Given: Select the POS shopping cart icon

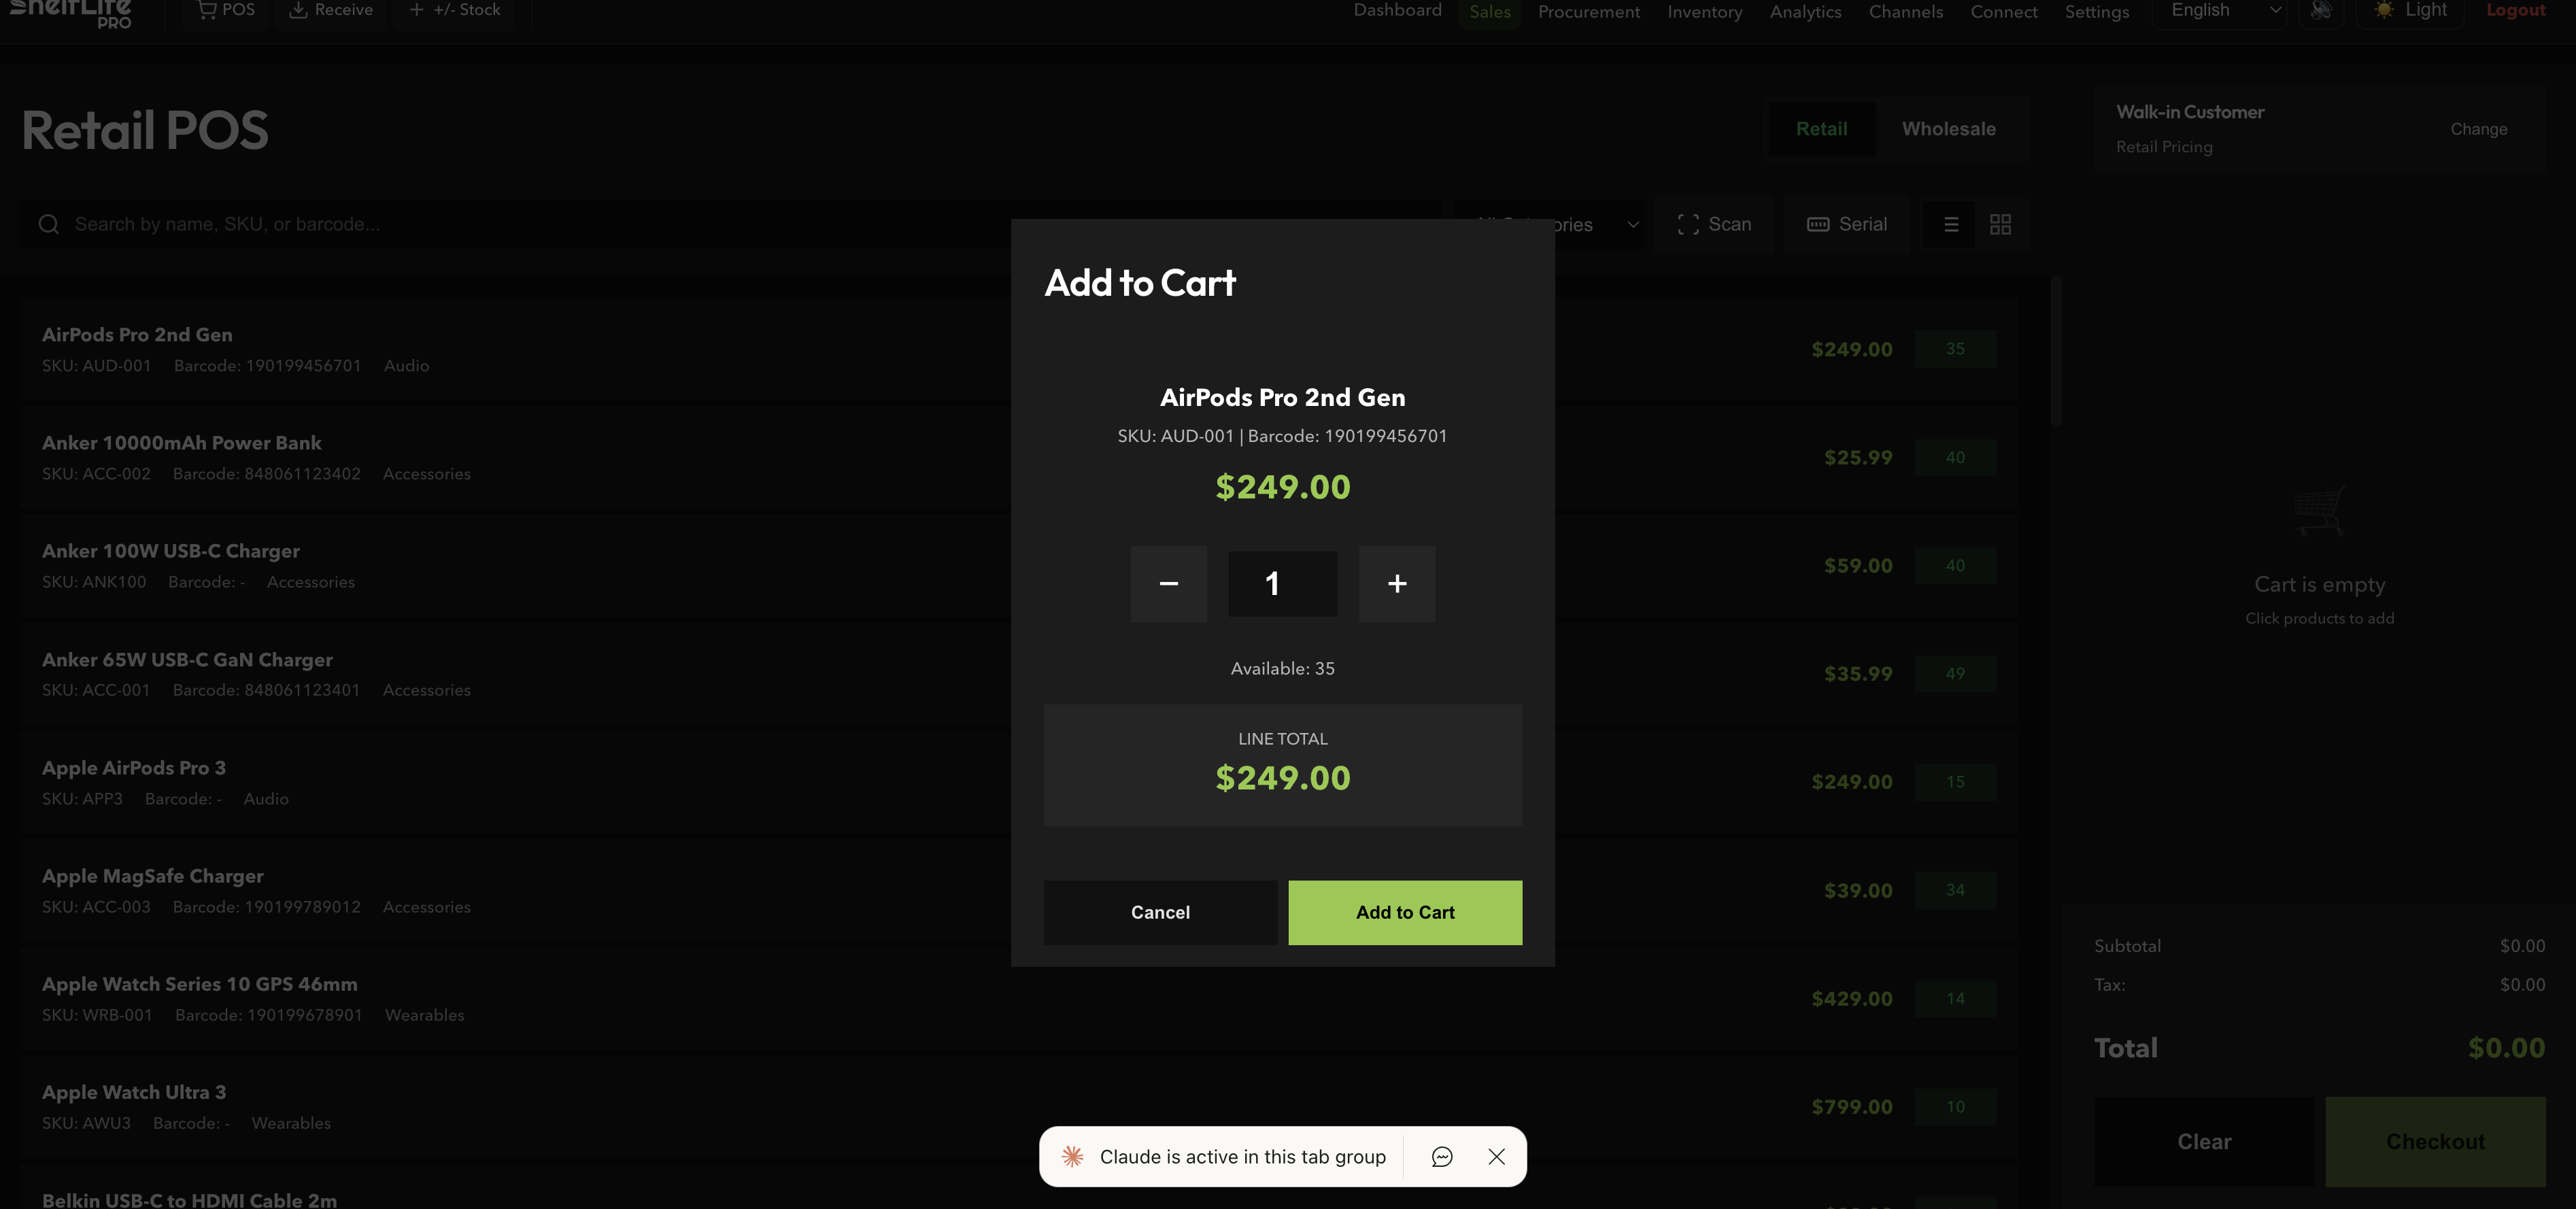Looking at the screenshot, I should pos(208,10).
